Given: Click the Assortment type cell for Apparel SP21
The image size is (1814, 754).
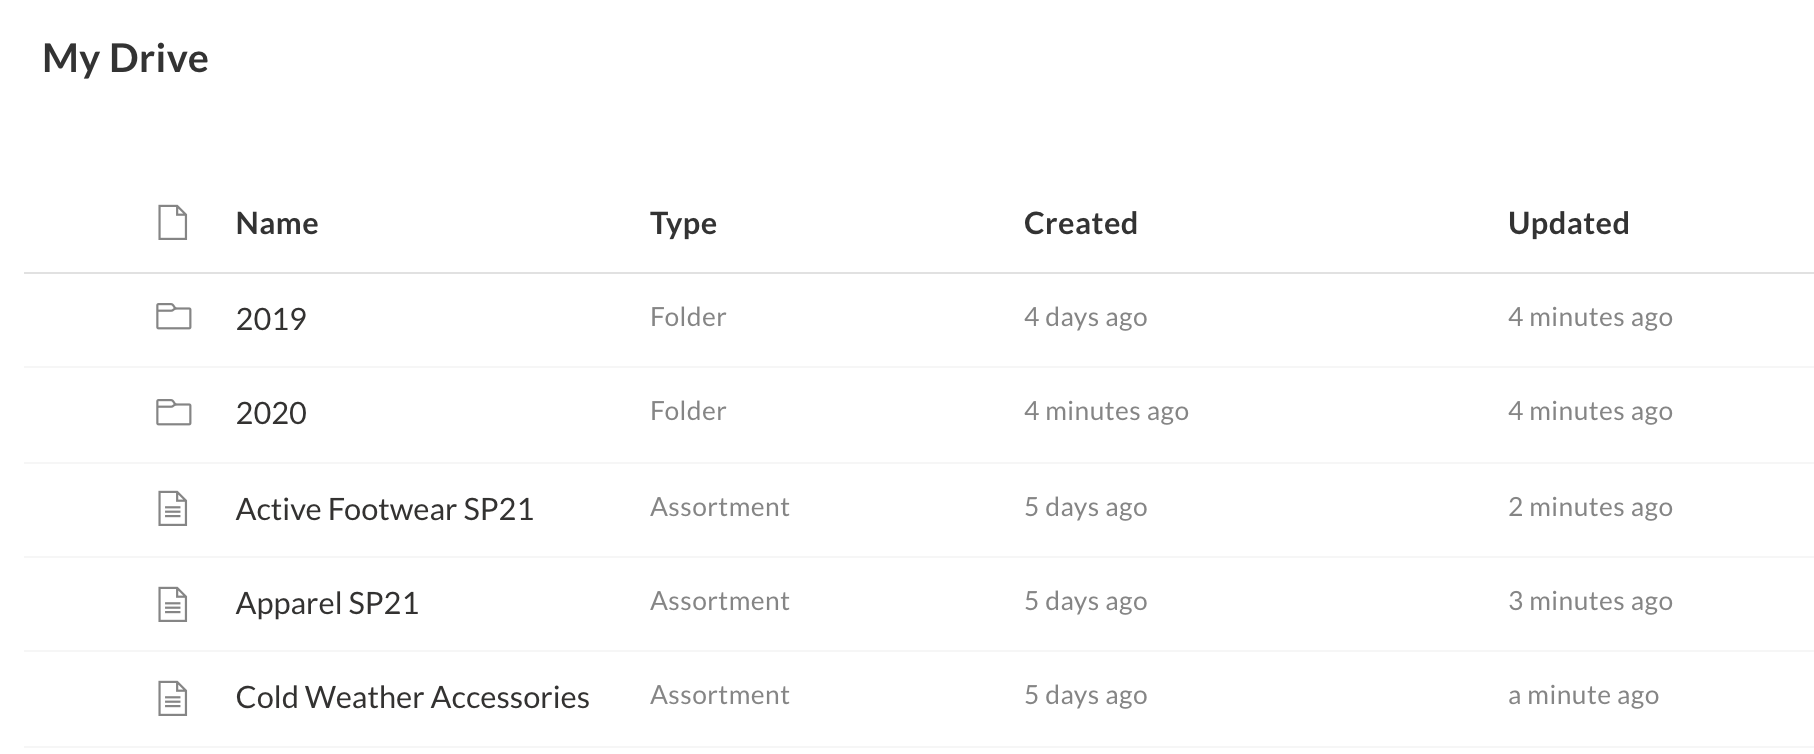Looking at the screenshot, I should coord(720,601).
